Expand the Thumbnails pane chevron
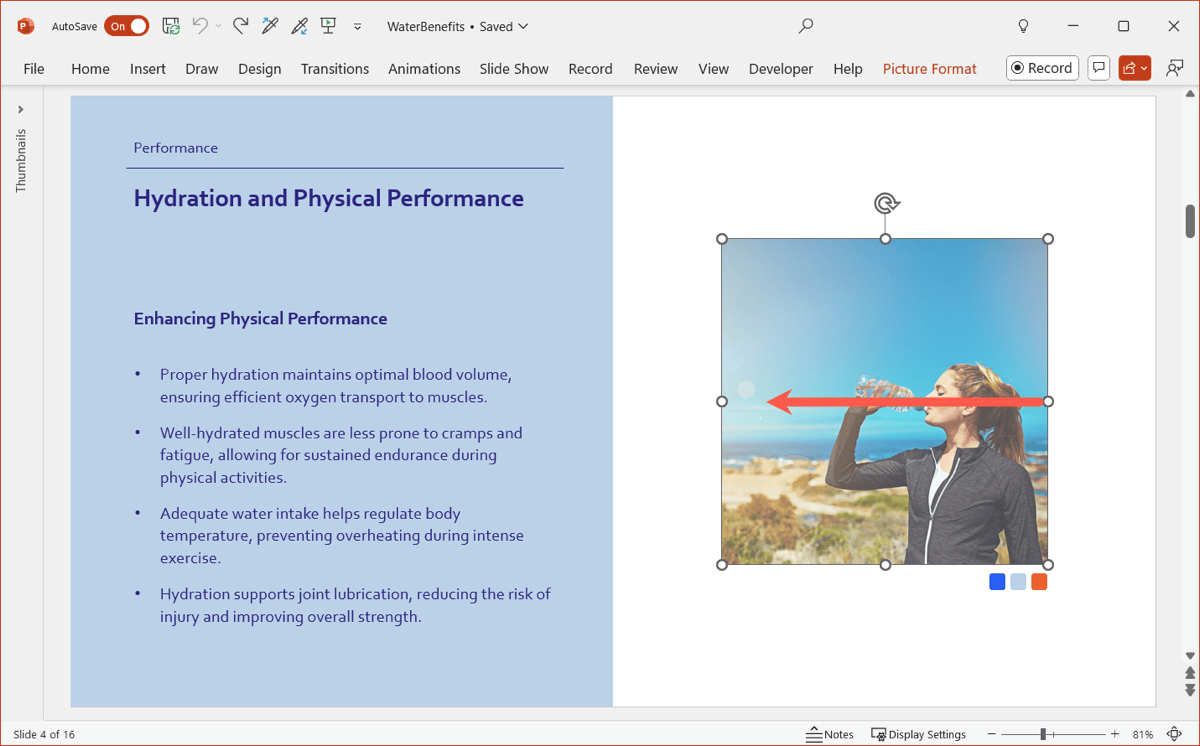Viewport: 1200px width, 746px height. pyautogui.click(x=21, y=110)
